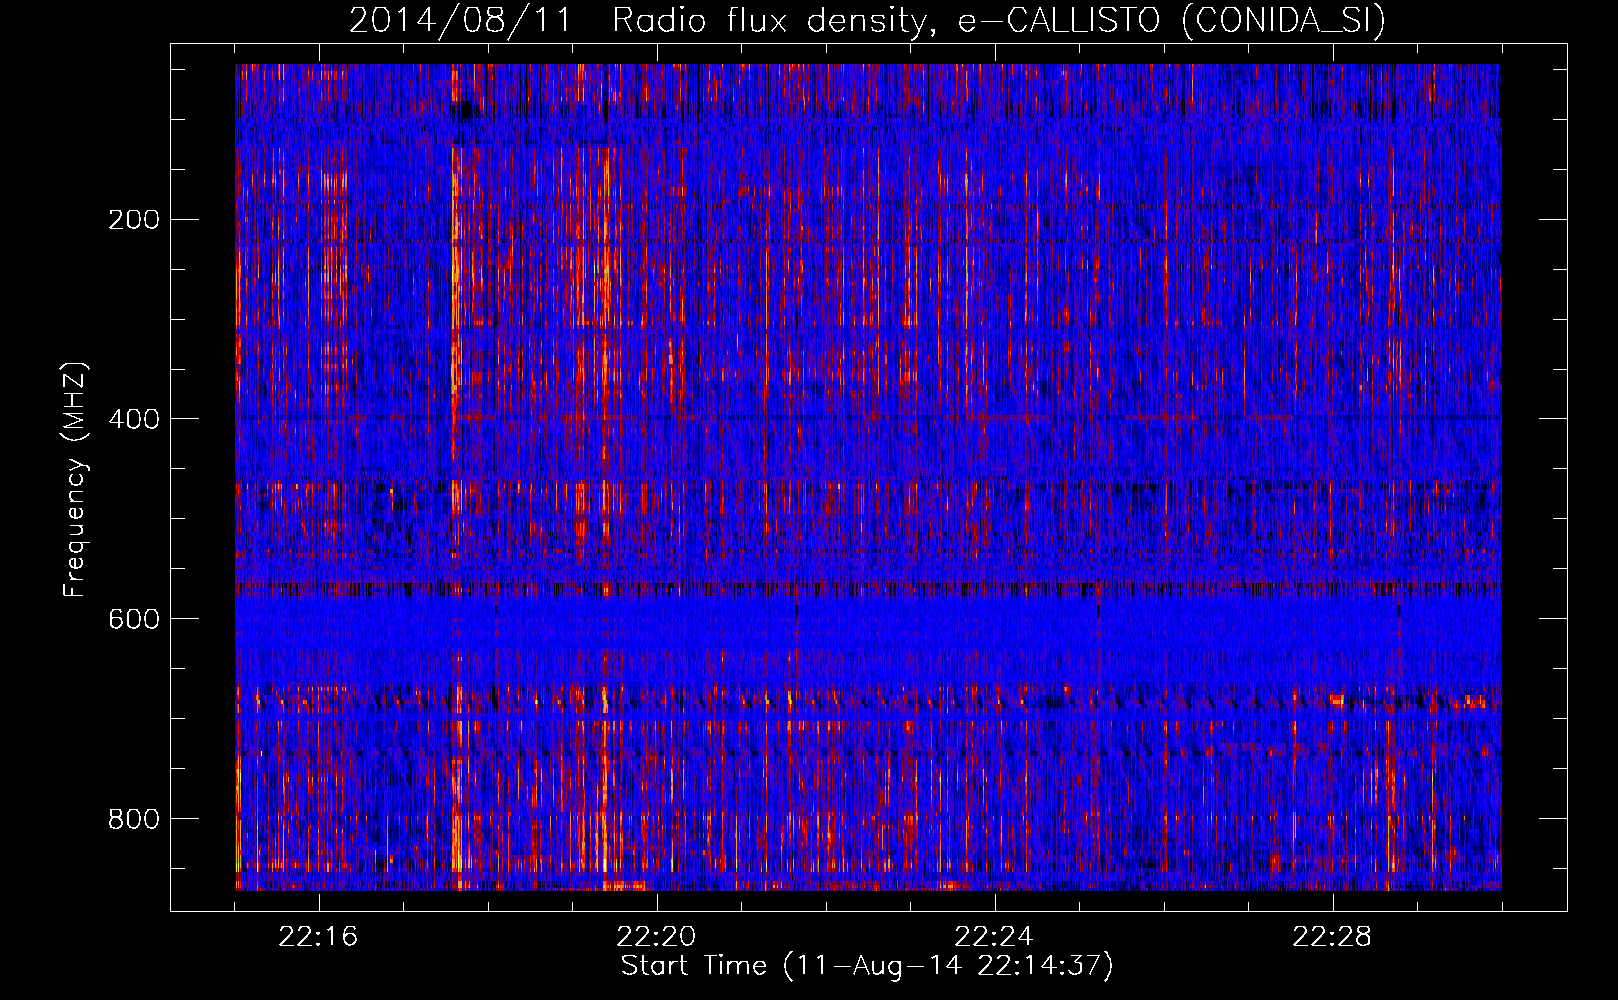Image resolution: width=1618 pixels, height=1000 pixels.
Task: Click the "Start Time (11-Aug-14 22:14:37)" label
Action: [x=867, y=966]
